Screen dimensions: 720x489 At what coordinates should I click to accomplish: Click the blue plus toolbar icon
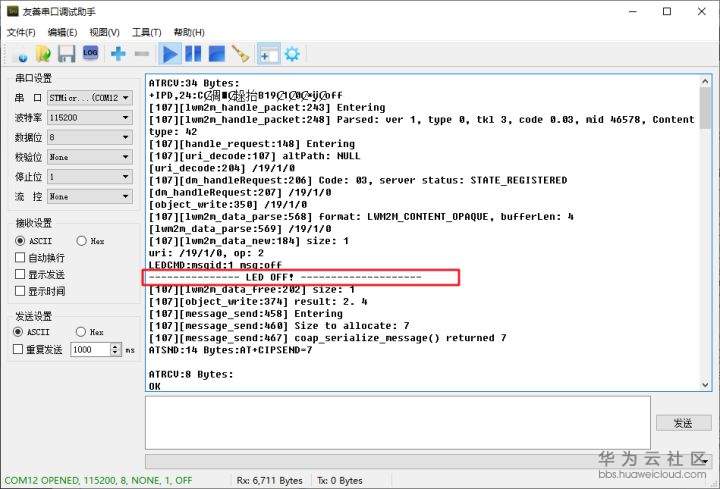click(x=118, y=54)
